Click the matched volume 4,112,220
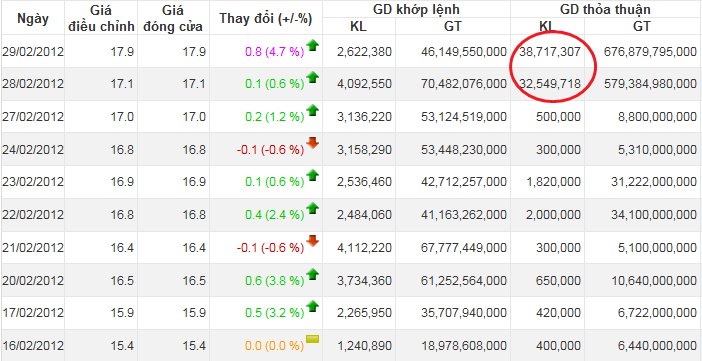This screenshot has height=361, width=702. click(x=364, y=248)
